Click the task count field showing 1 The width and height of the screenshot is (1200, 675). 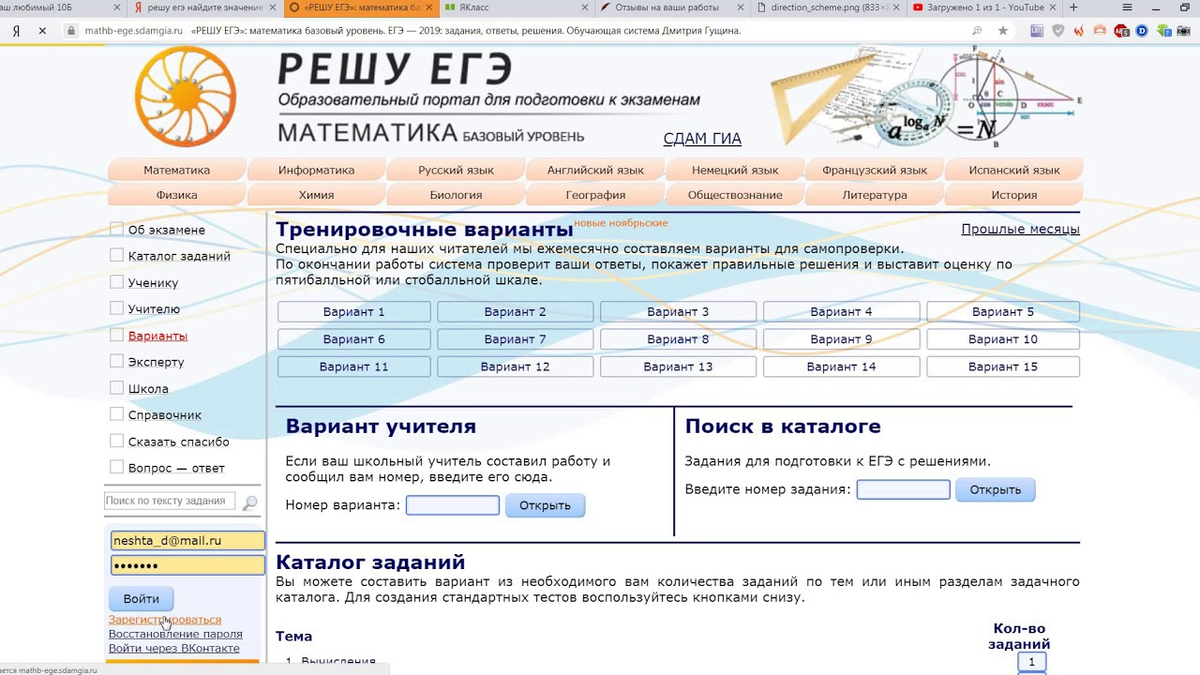(x=1031, y=662)
